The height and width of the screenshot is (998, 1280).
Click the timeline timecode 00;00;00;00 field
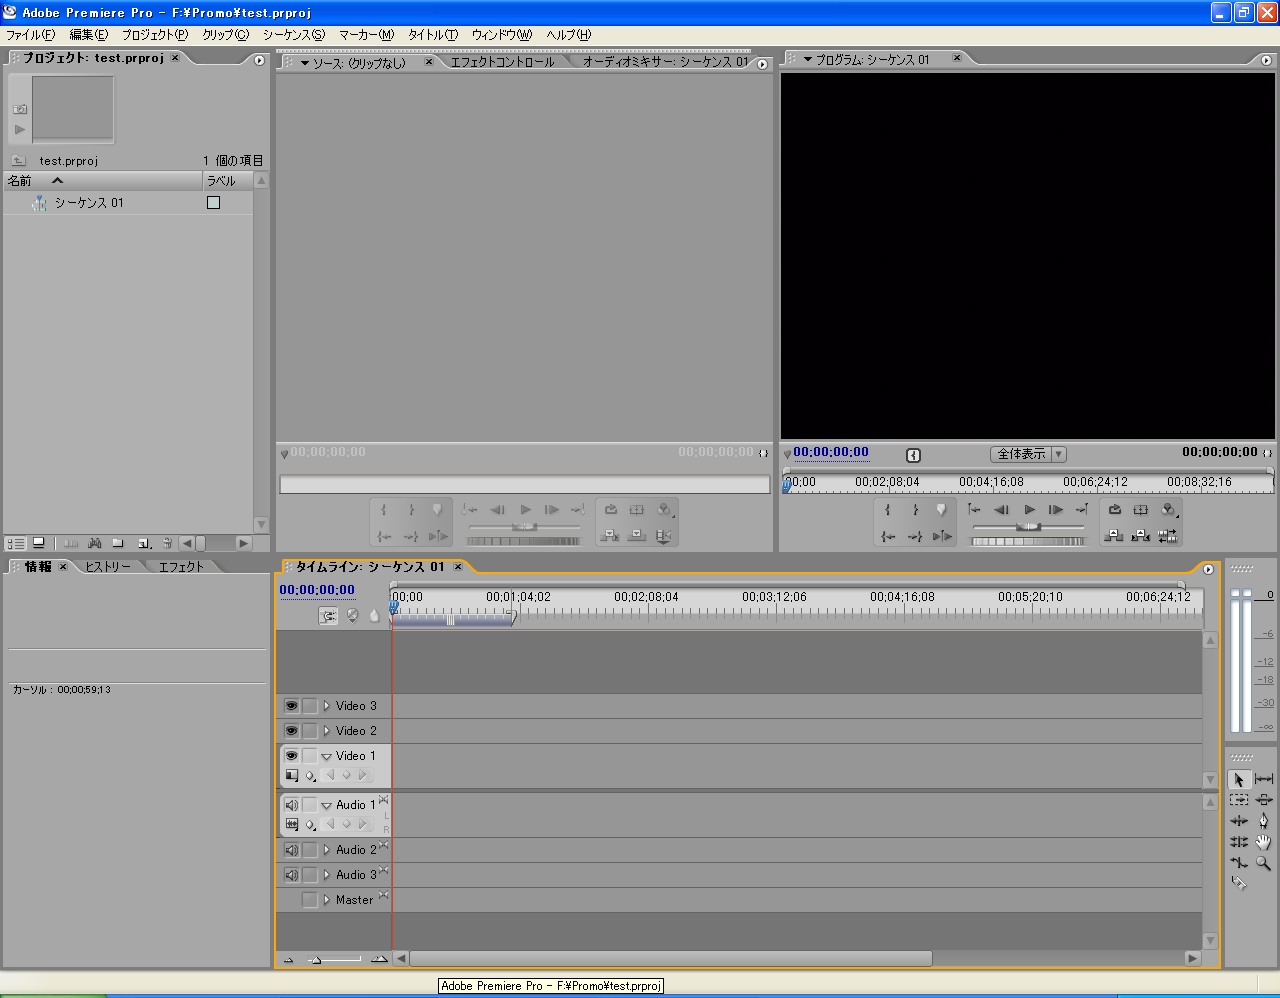[x=317, y=590]
